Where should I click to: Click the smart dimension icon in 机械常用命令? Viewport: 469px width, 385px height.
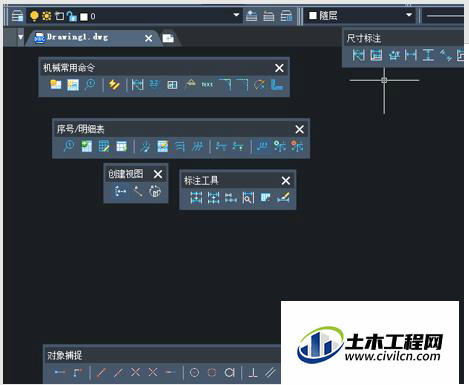[137, 85]
